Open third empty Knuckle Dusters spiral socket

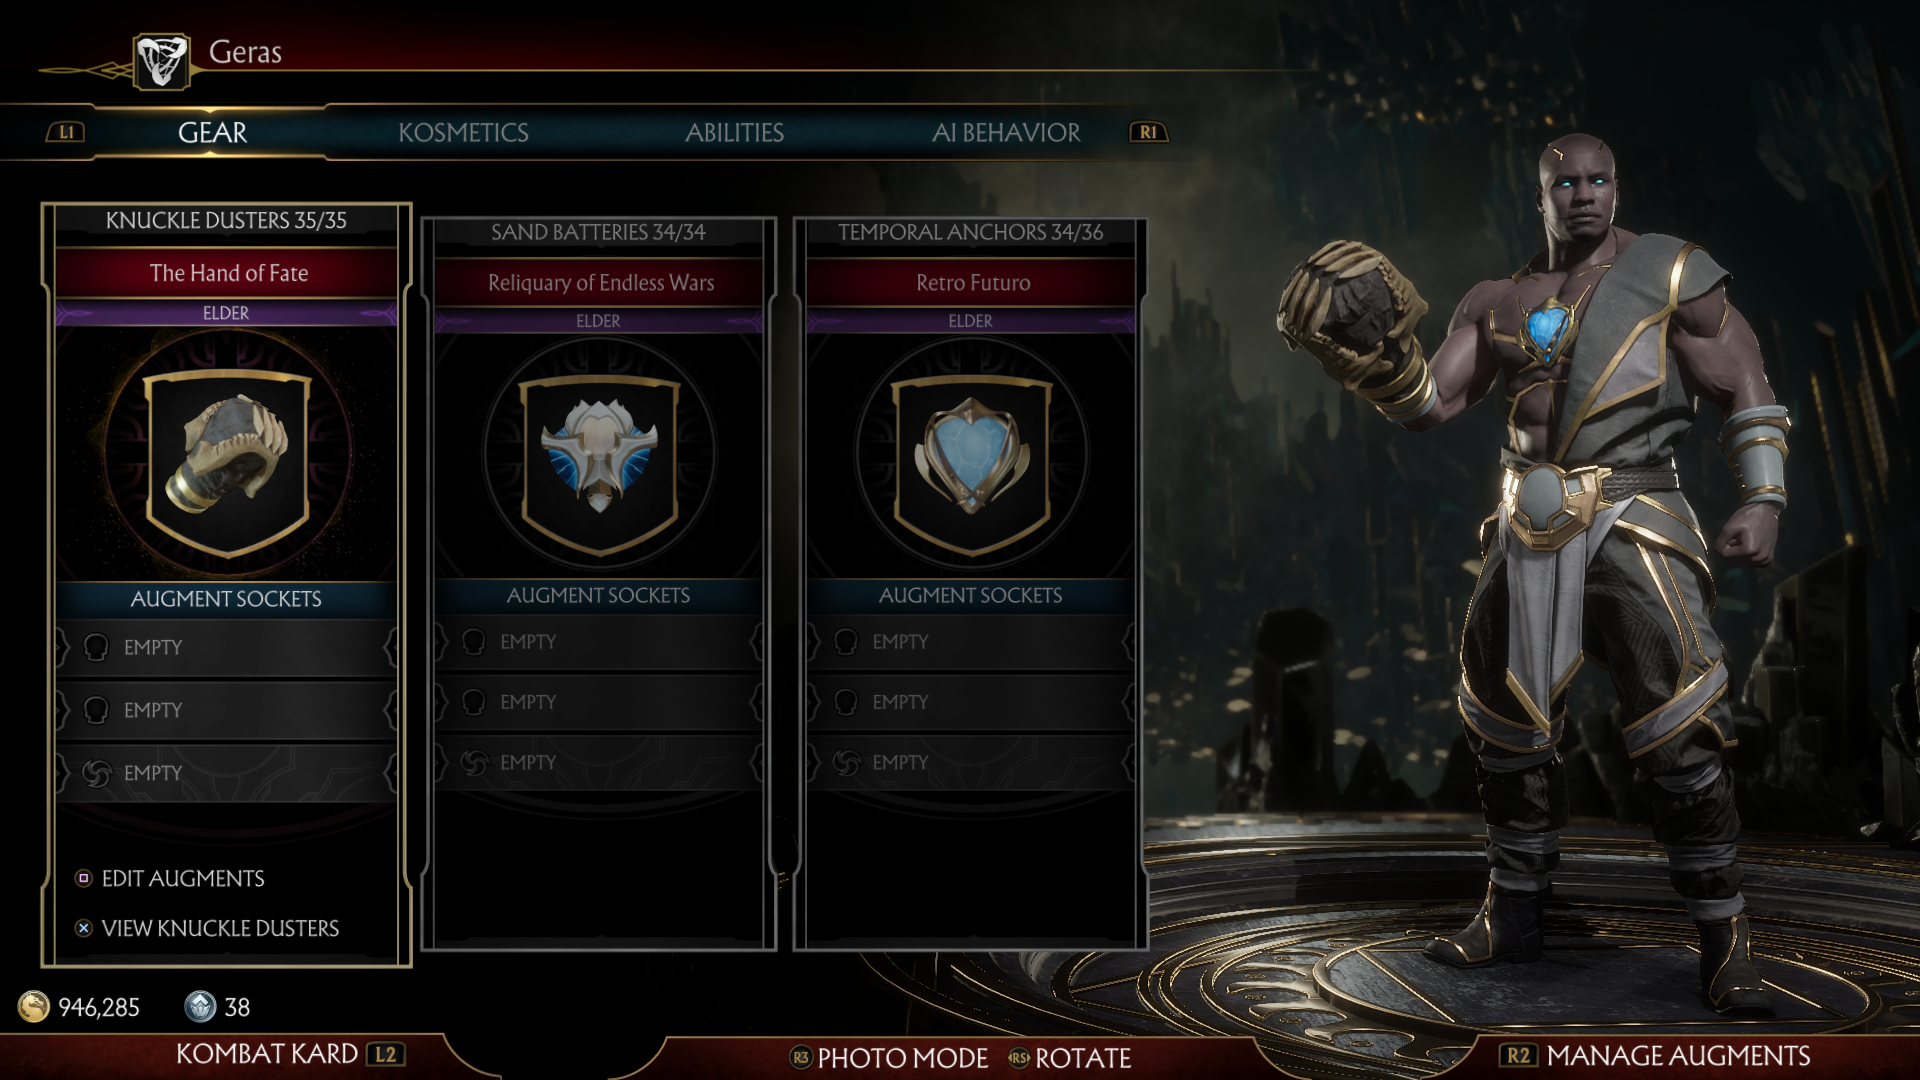click(226, 773)
